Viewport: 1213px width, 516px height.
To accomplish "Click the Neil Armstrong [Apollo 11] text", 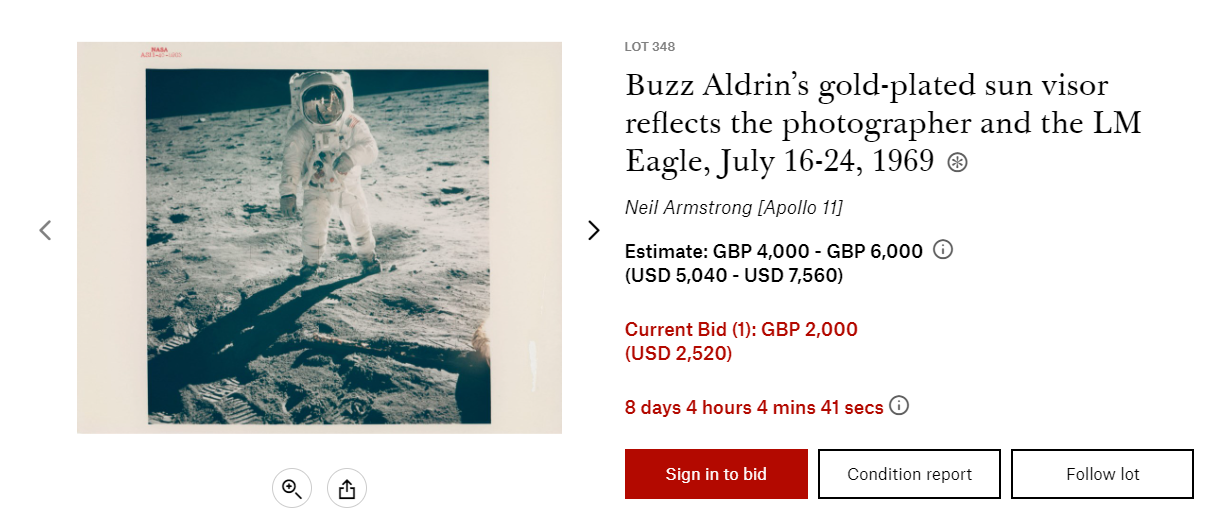I will point(733,208).
